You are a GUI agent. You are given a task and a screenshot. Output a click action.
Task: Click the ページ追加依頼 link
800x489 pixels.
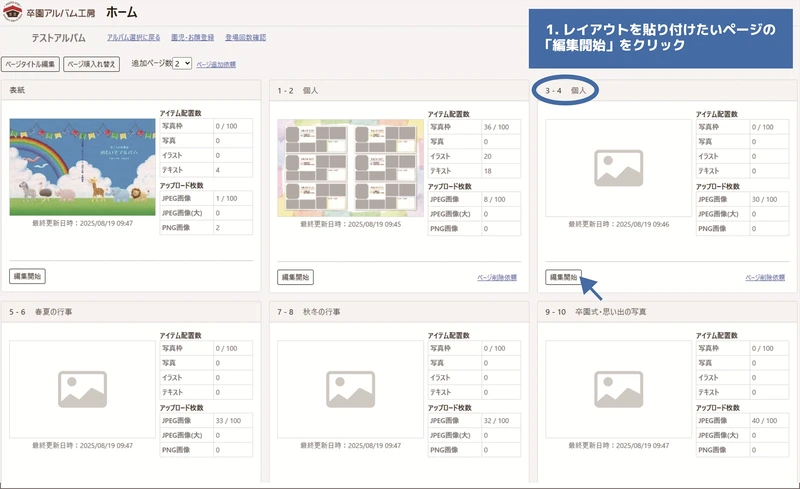pos(217,64)
